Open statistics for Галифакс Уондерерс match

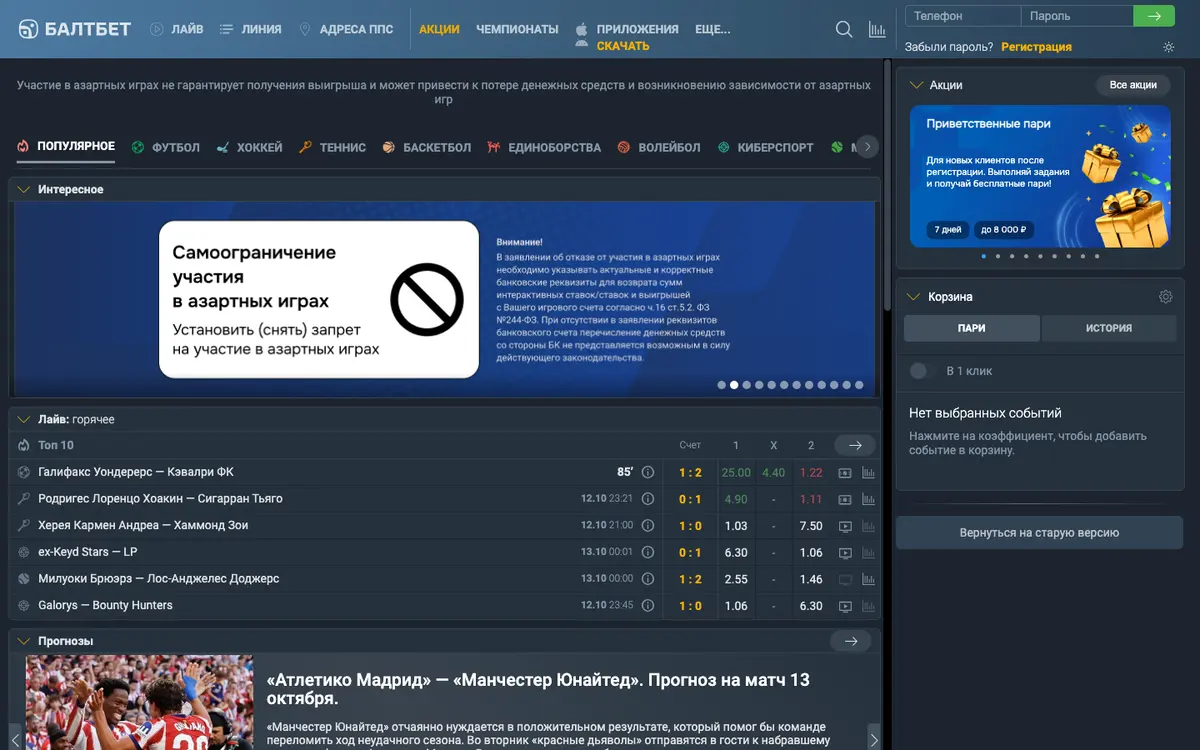868,472
